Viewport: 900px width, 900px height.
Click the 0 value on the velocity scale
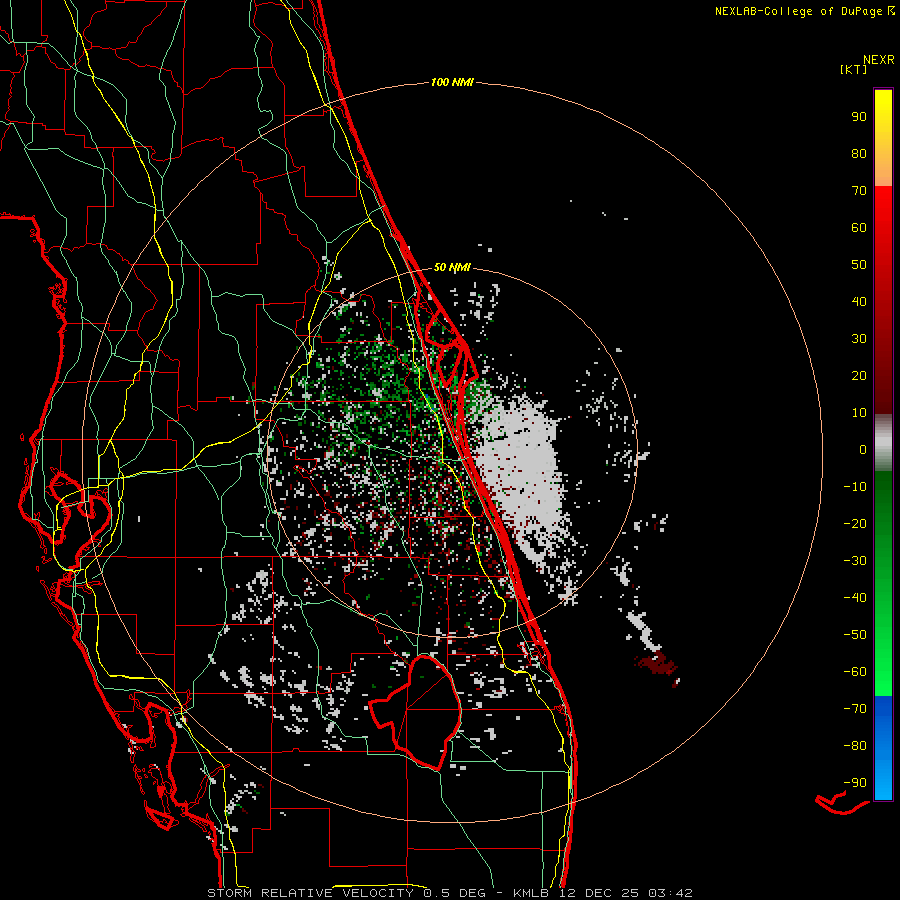(863, 450)
